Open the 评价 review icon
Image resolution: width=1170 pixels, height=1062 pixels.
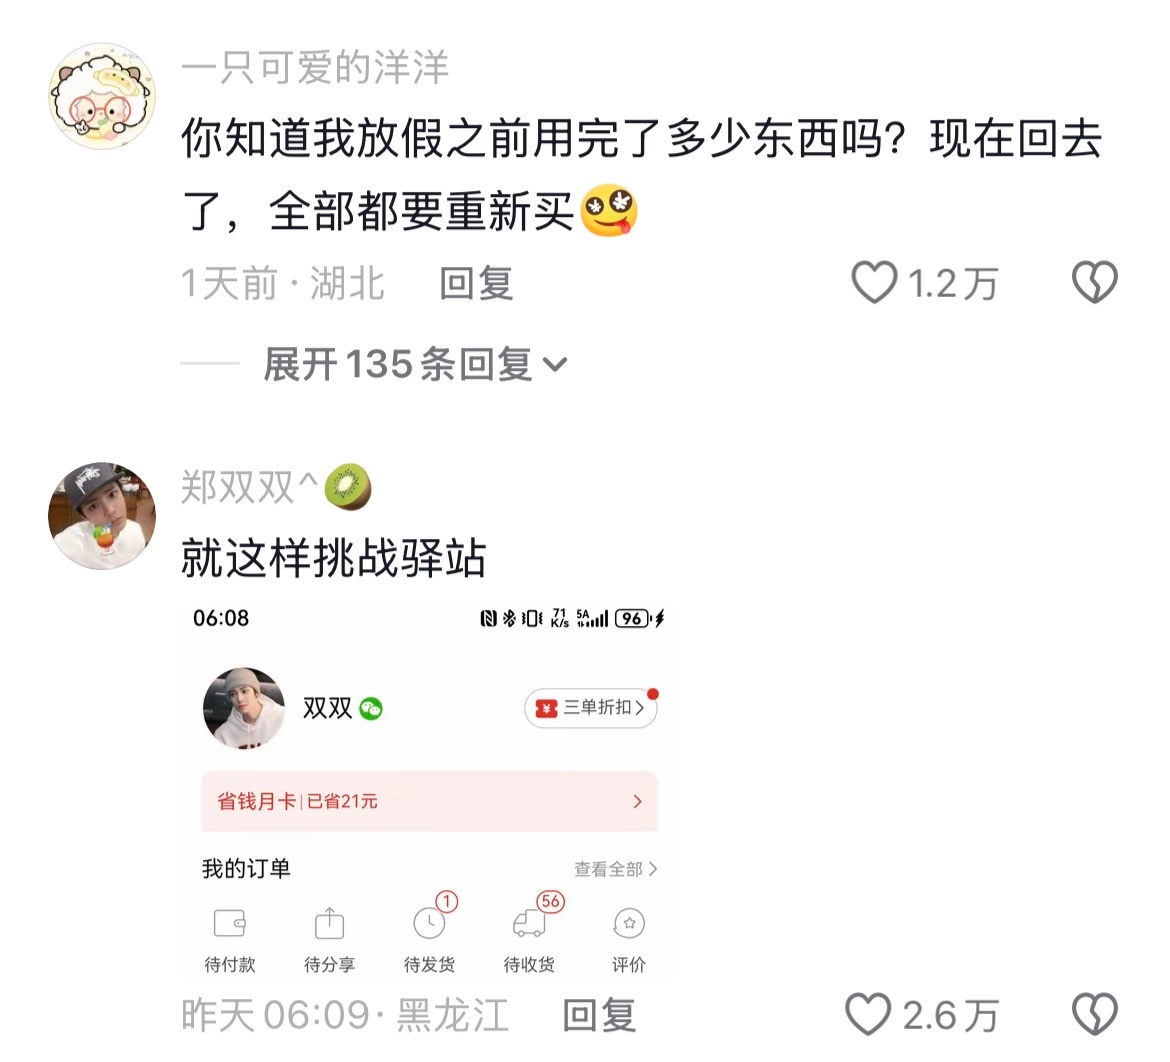point(629,923)
